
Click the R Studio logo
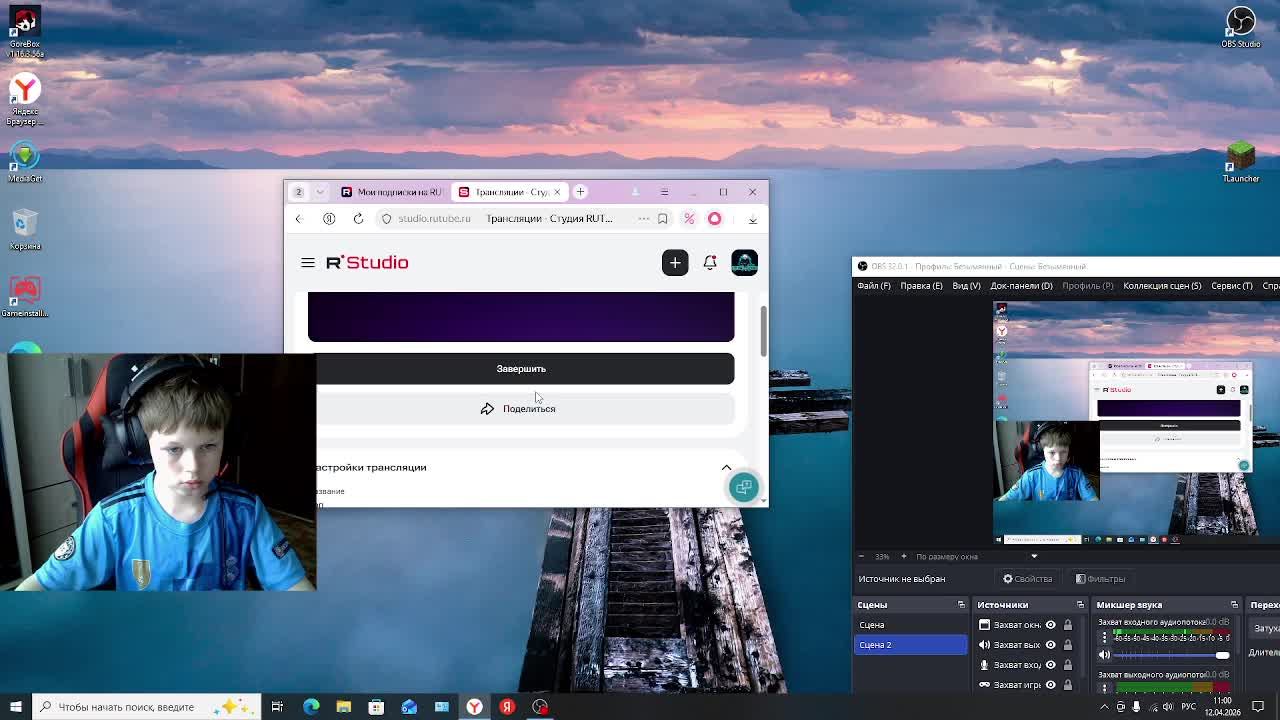click(367, 262)
